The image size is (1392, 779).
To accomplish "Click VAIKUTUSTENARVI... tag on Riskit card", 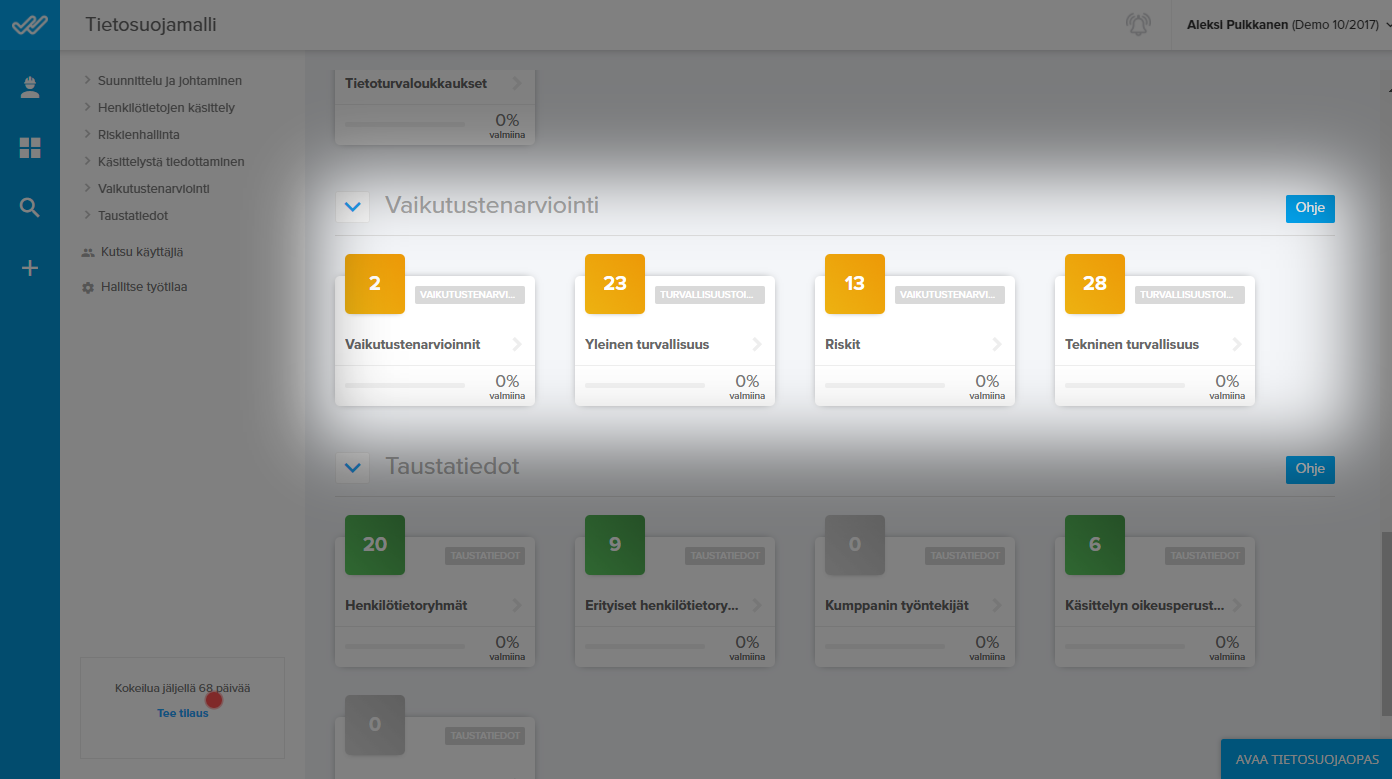I will coord(950,295).
